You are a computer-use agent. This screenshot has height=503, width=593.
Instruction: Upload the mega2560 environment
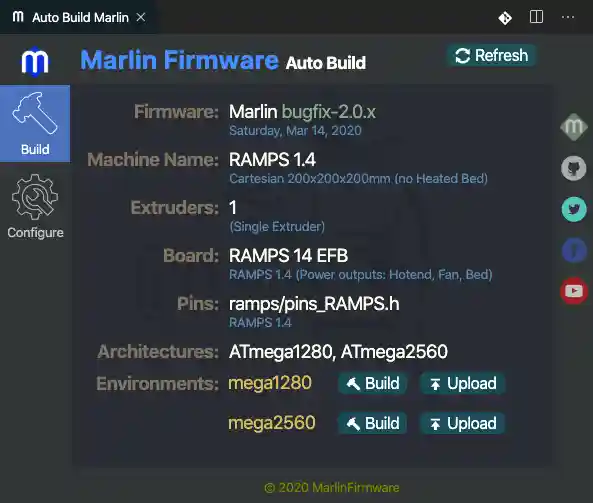tap(463, 423)
